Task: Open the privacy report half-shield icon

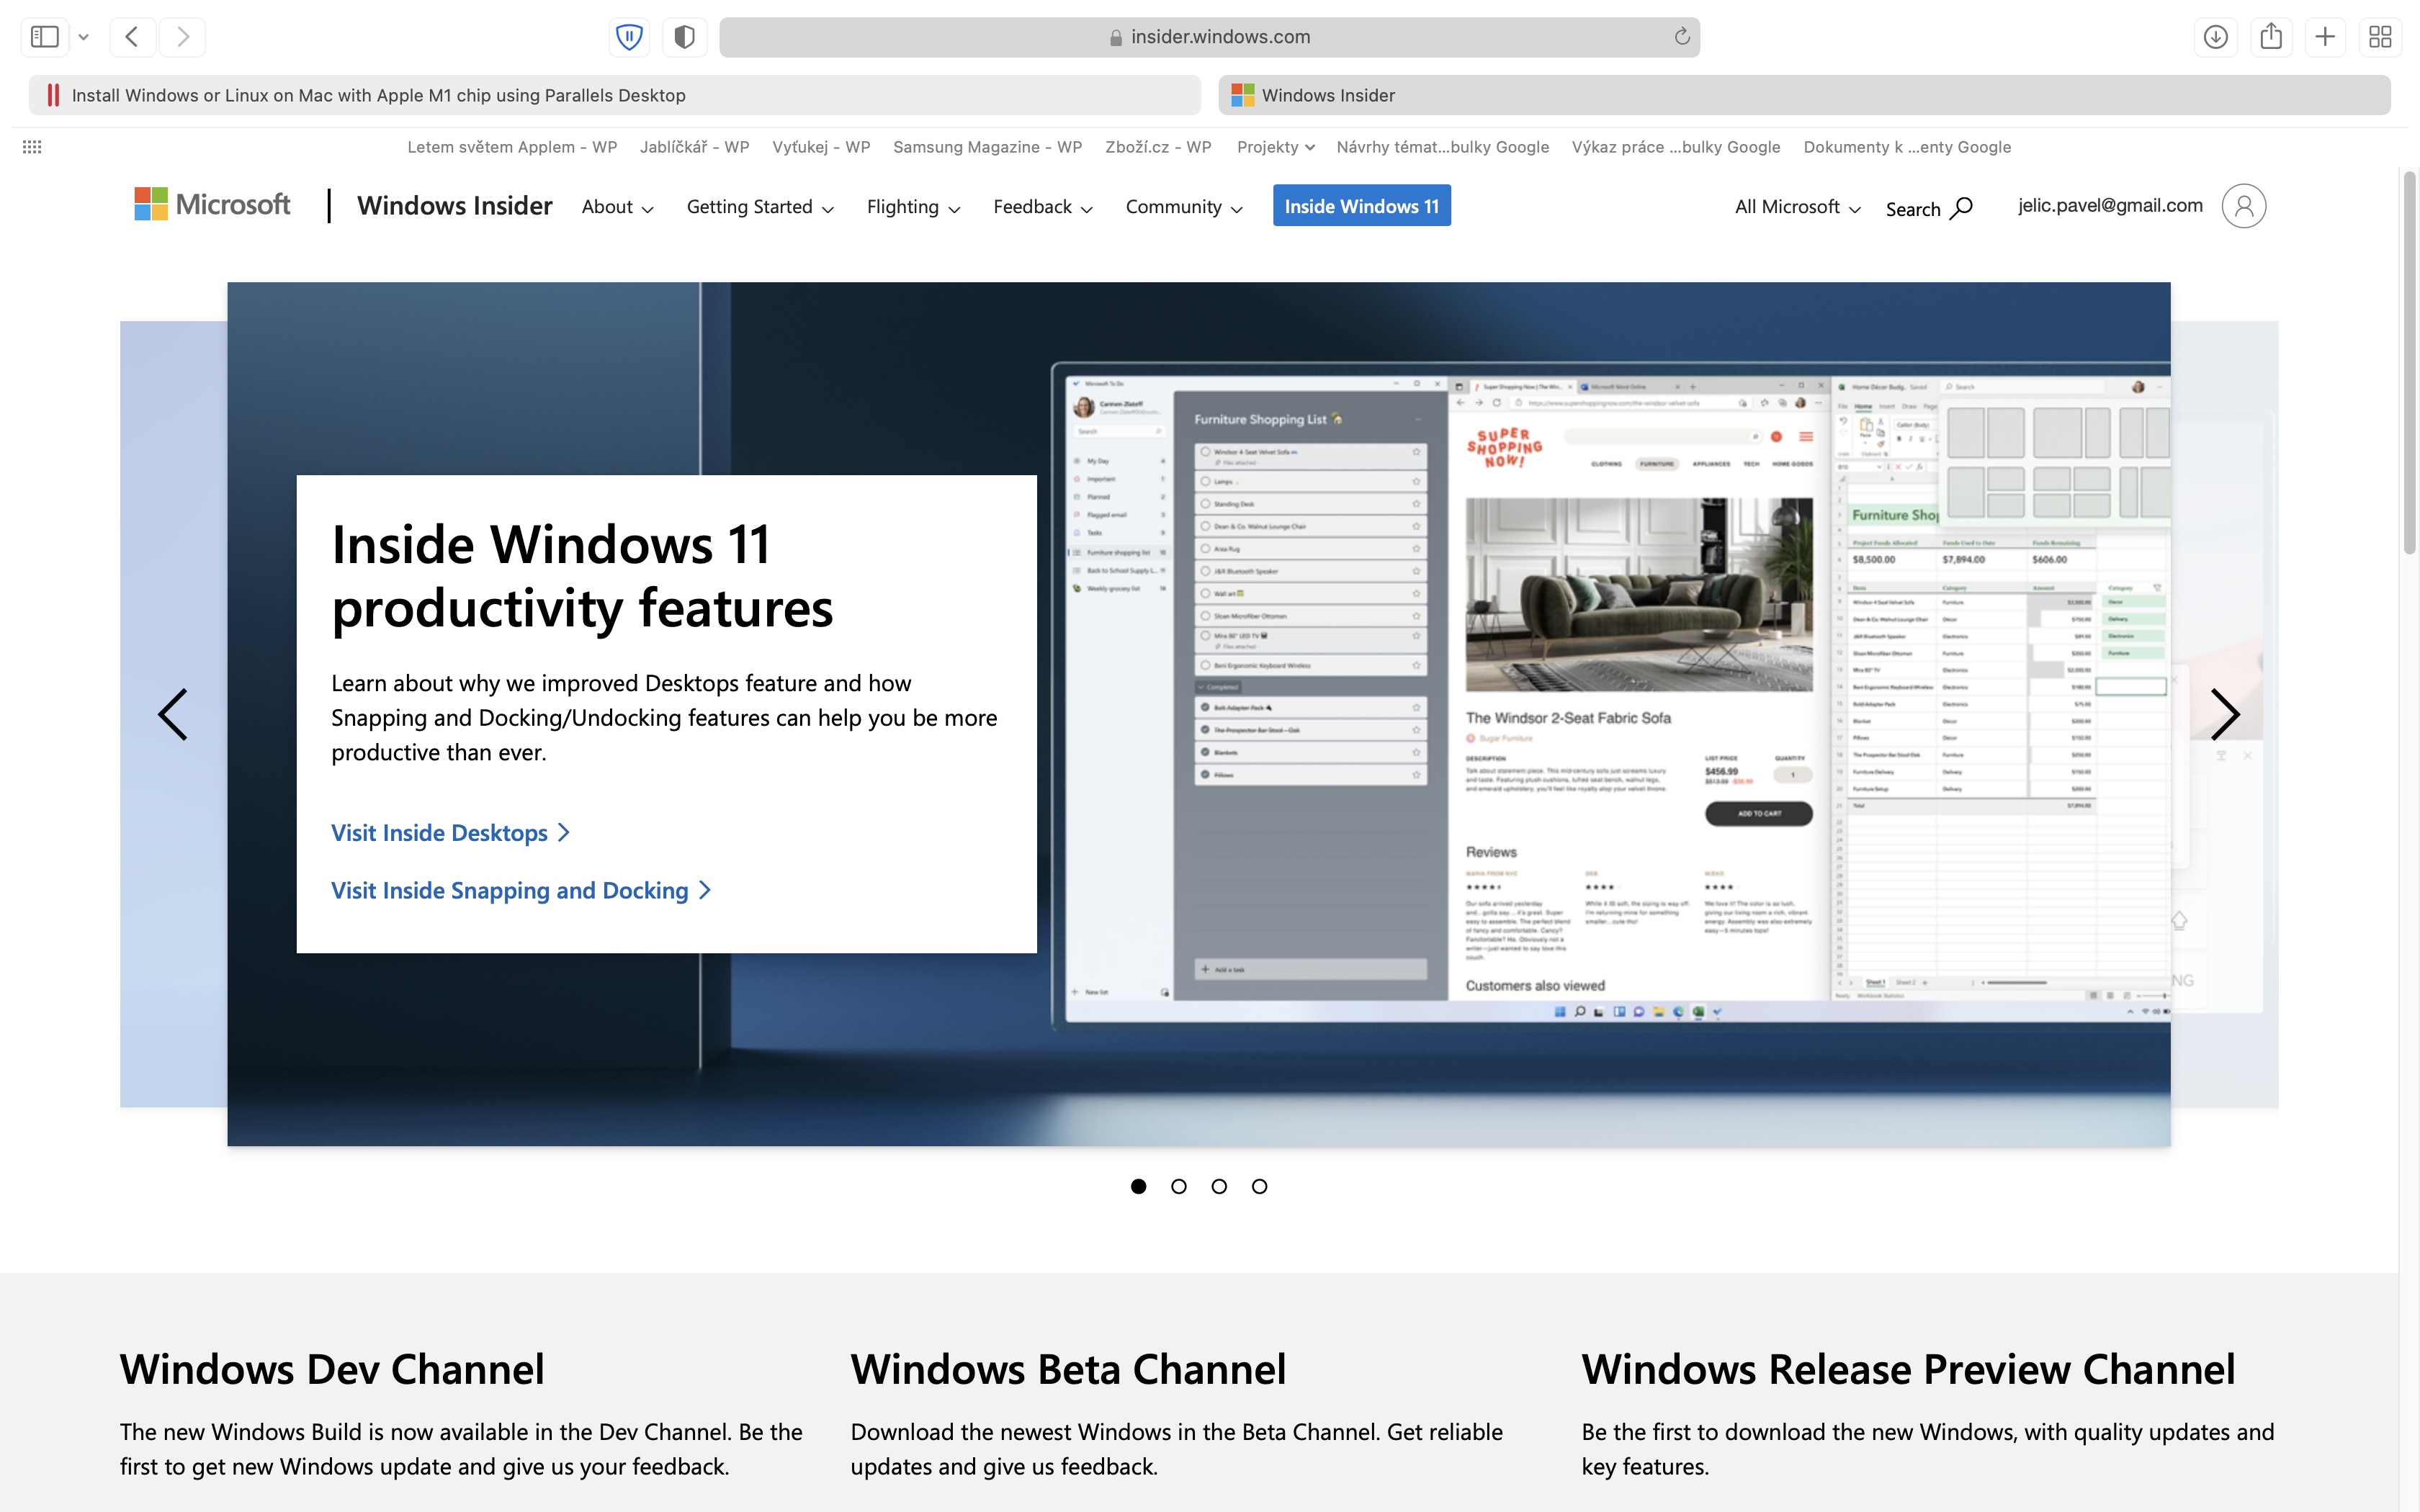Action: pos(684,37)
